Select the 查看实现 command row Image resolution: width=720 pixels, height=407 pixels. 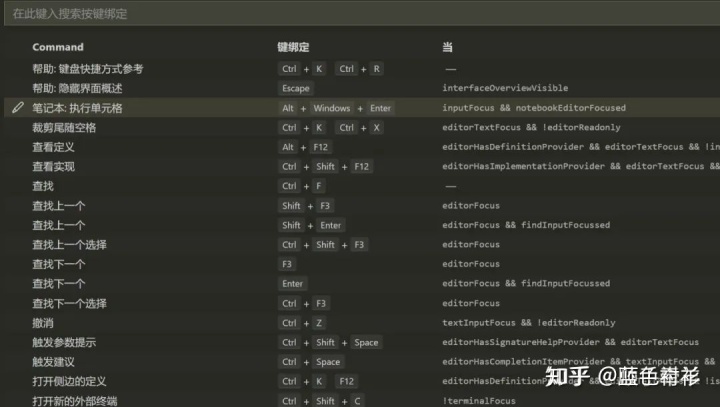(x=362, y=167)
